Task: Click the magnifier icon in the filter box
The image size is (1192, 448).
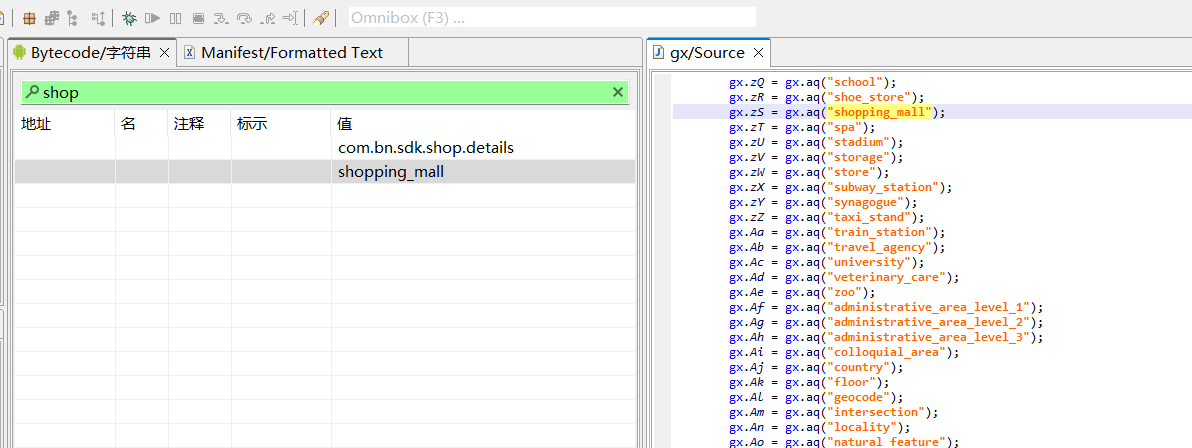Action: [x=32, y=92]
